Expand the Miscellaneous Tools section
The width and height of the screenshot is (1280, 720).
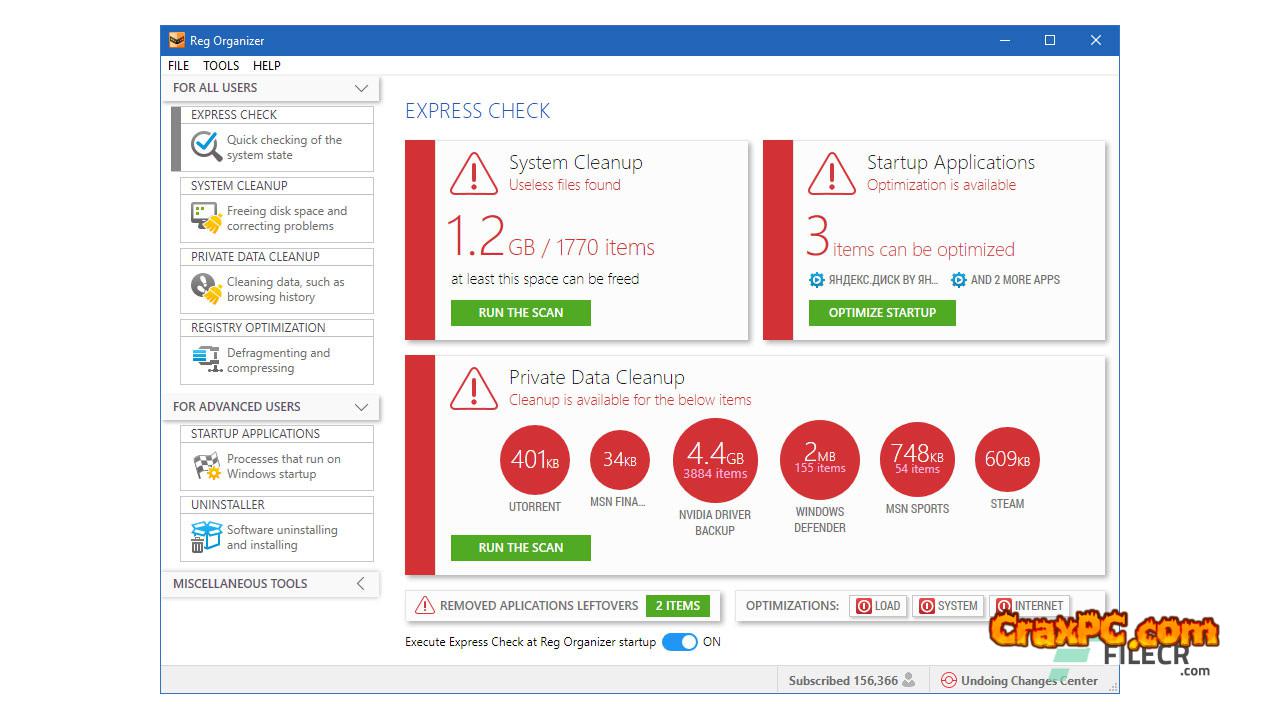pyautogui.click(x=361, y=584)
